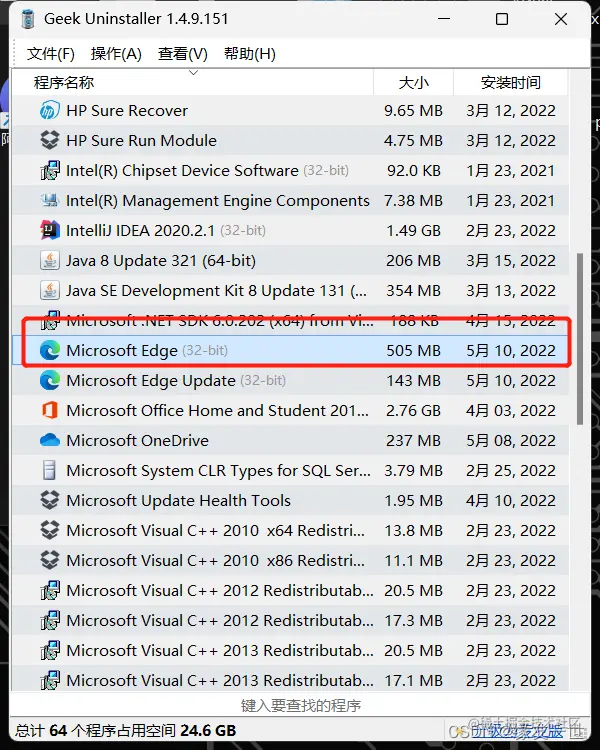
Task: Click the Microsoft Edge Update icon
Action: point(50,381)
